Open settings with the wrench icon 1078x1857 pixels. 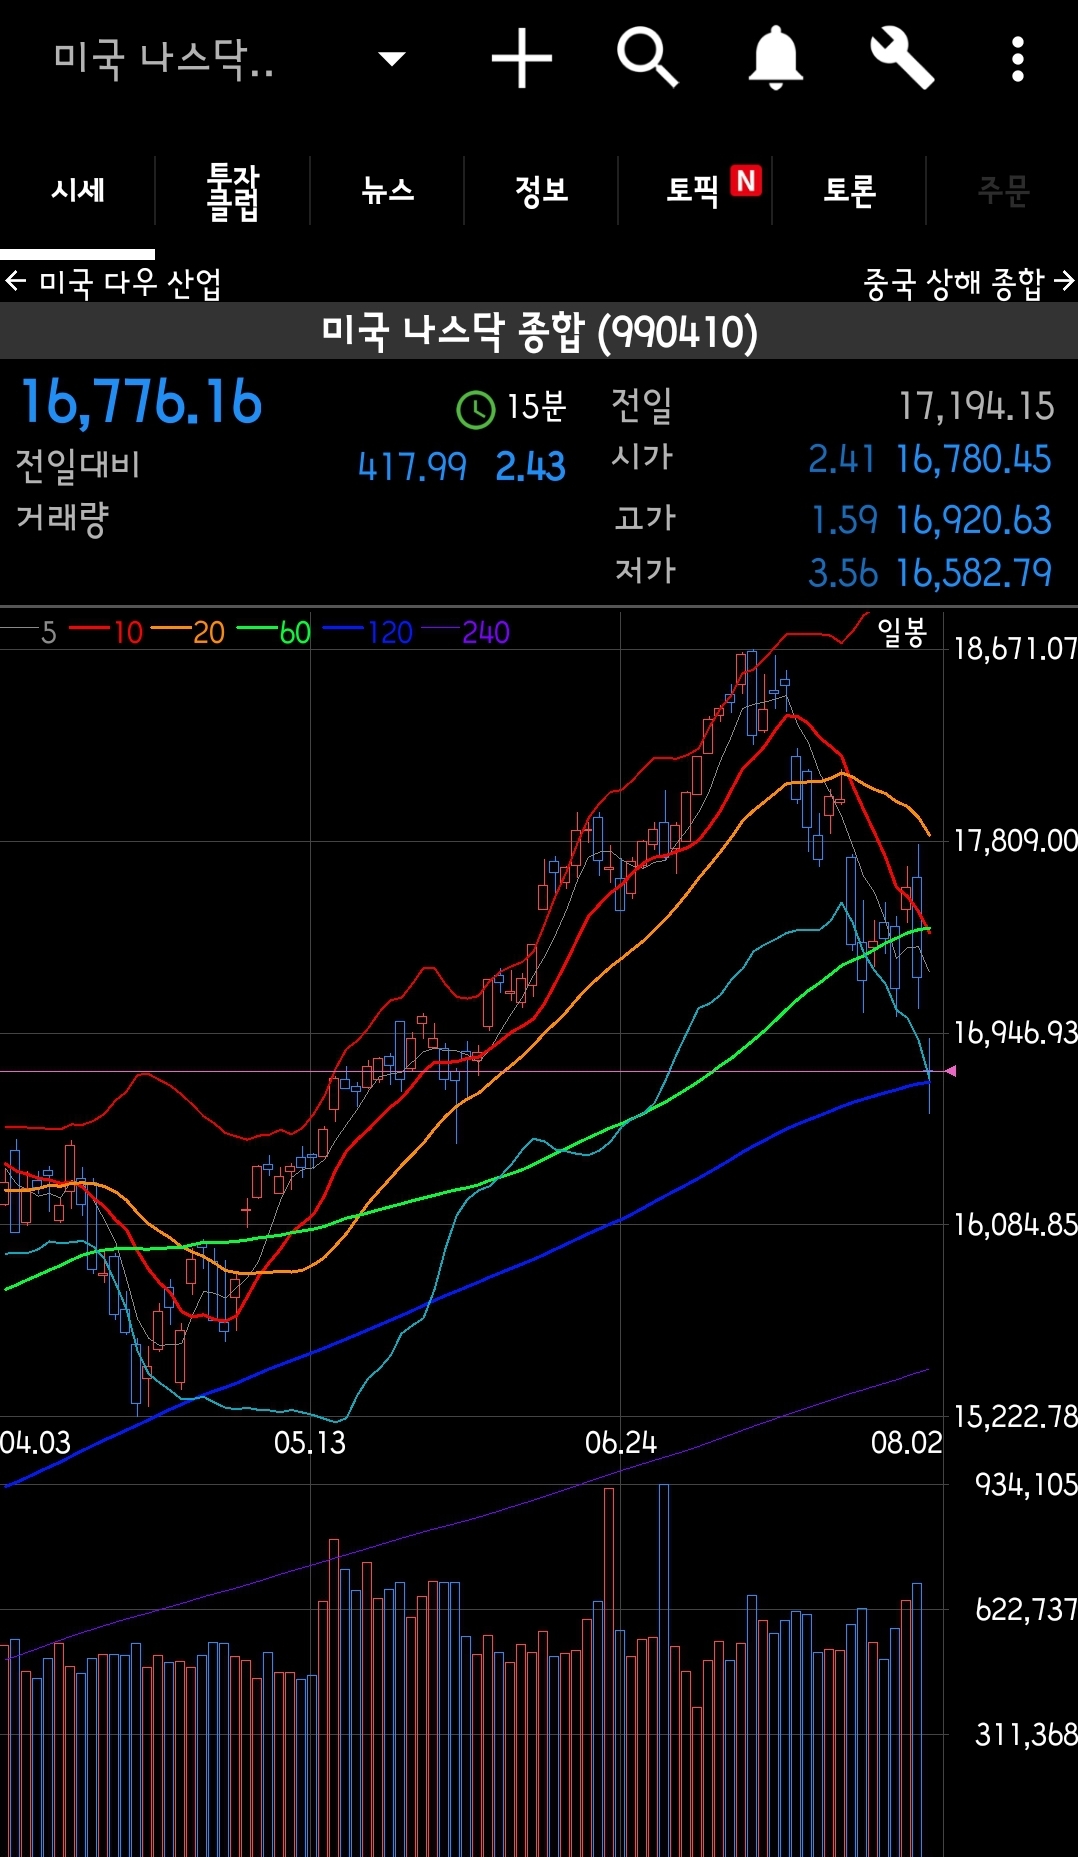902,58
